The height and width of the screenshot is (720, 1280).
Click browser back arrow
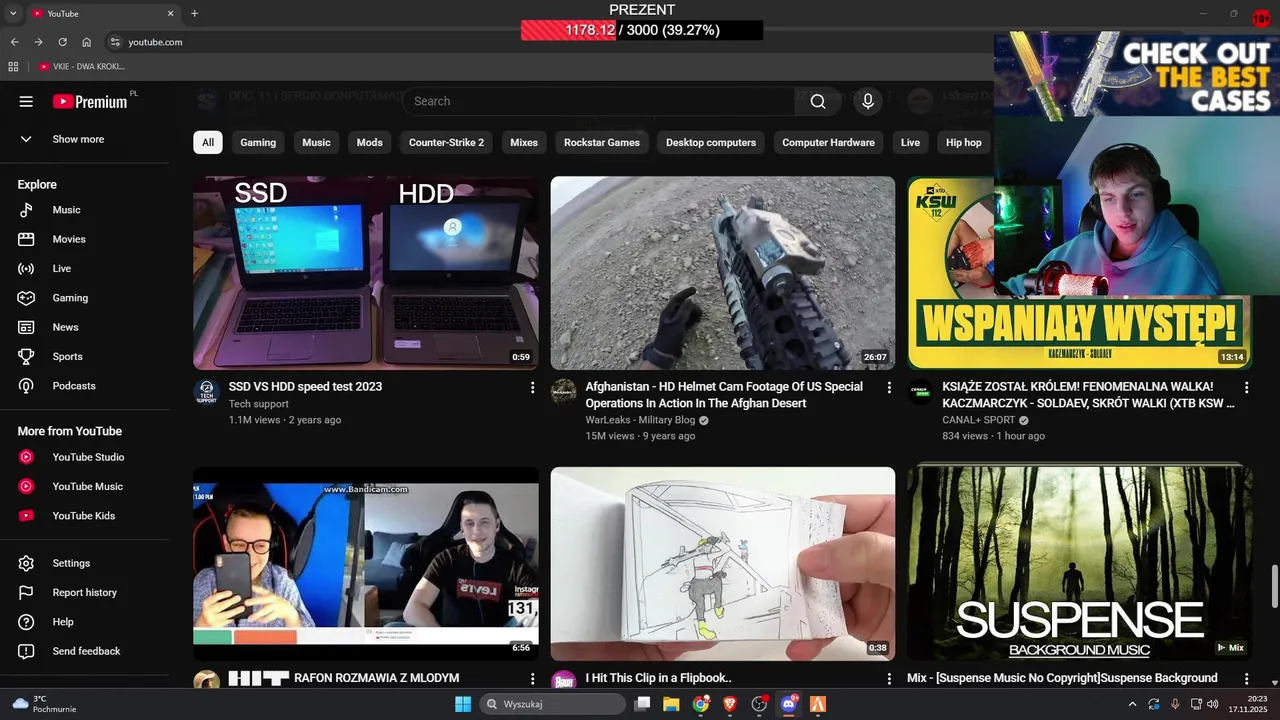pos(14,42)
